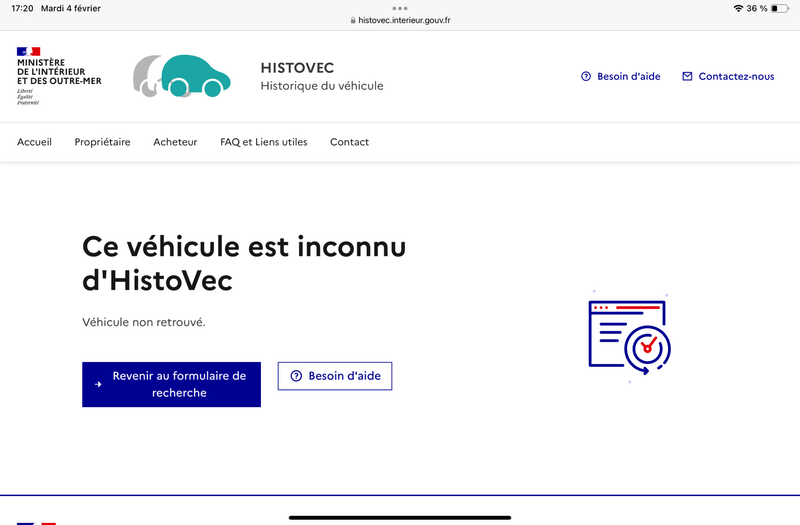The image size is (800, 525).
Task: Click 'Historique du véhicule' subtitle
Action: [322, 86]
